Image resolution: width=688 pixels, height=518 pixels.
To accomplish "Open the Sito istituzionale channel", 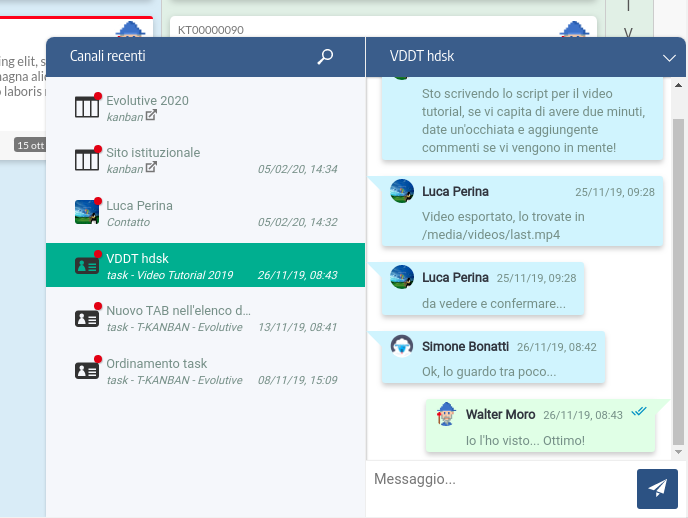I will (153, 153).
